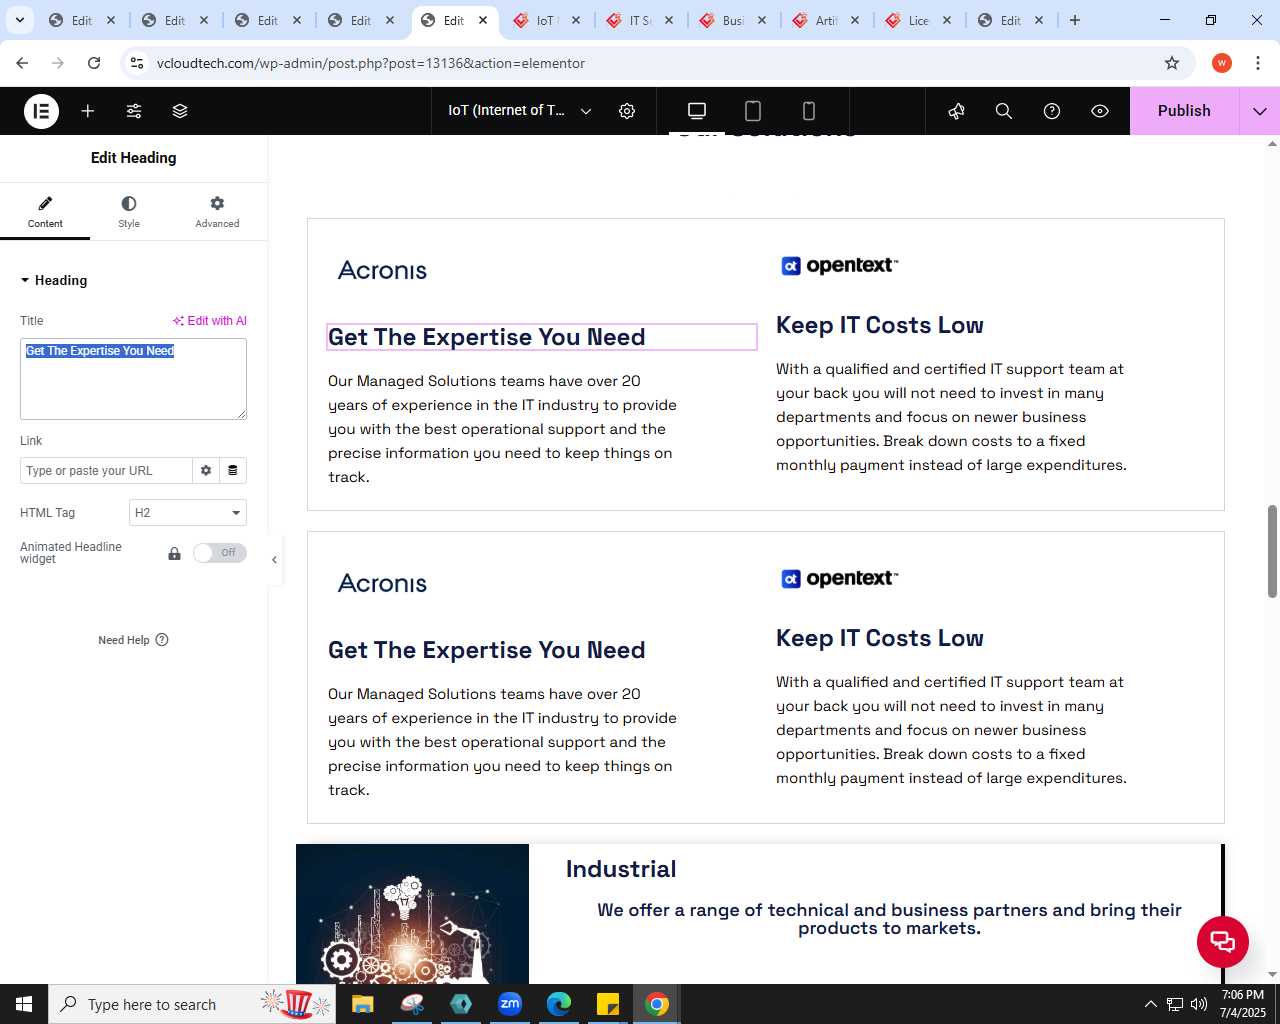
Task: Switch to the Content tab
Action: click(x=45, y=212)
